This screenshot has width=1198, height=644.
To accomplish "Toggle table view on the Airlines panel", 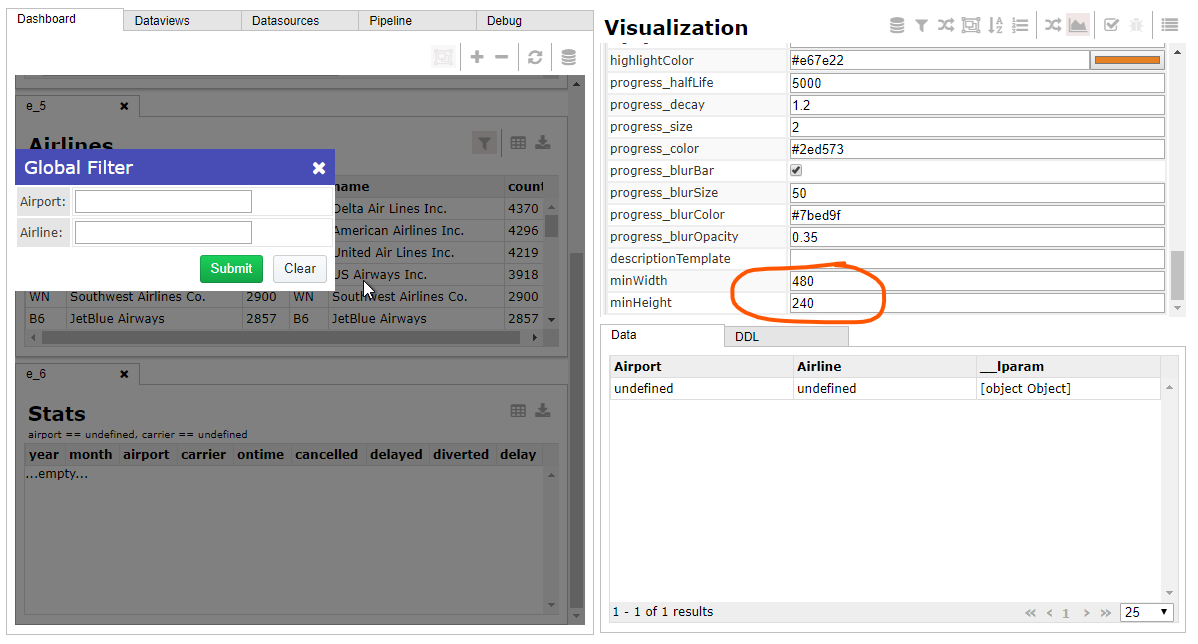I will pyautogui.click(x=518, y=142).
